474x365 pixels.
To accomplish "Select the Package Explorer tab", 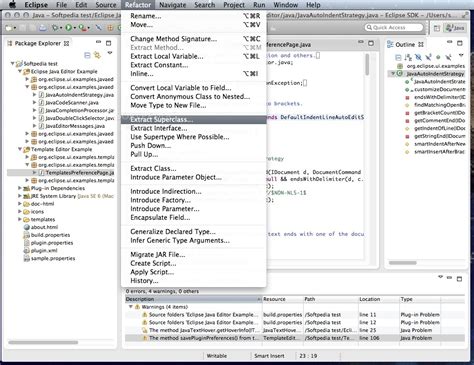I will (38, 43).
